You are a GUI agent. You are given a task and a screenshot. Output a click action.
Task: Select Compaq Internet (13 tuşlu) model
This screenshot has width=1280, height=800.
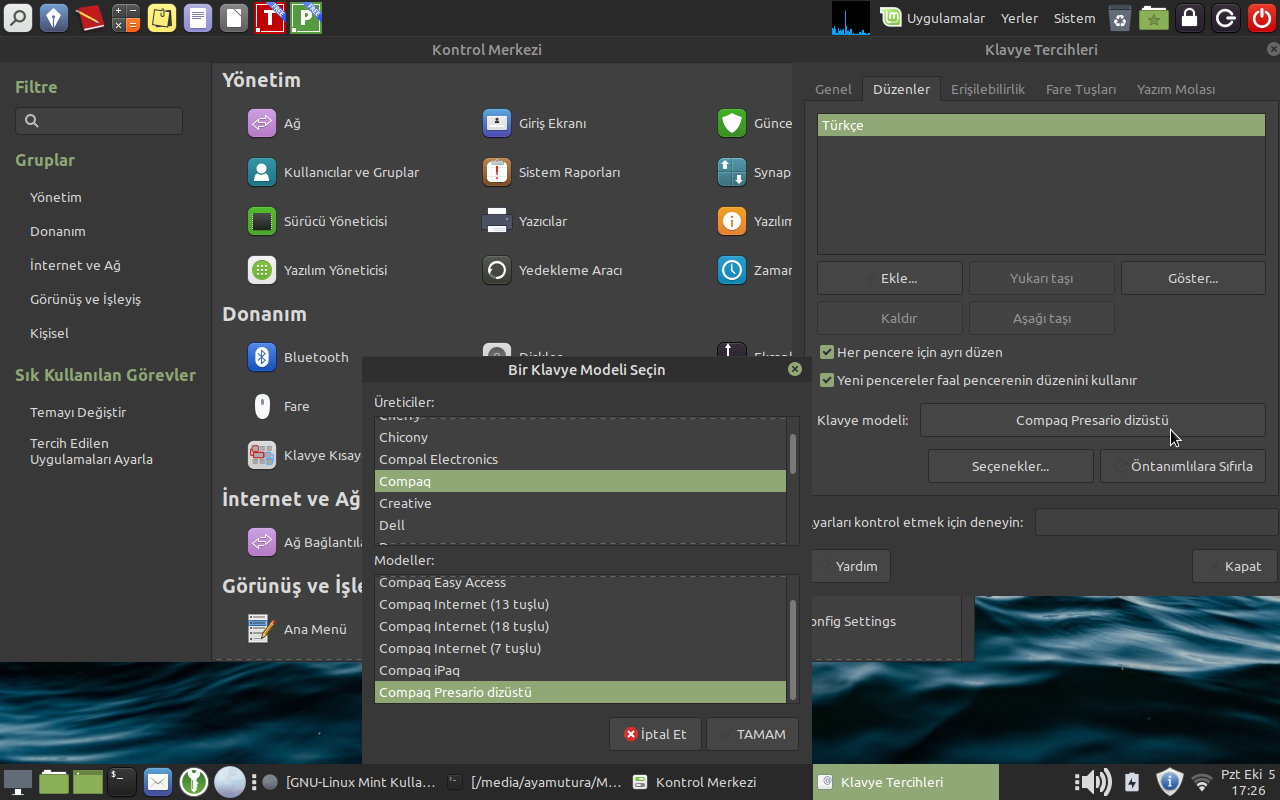point(580,604)
